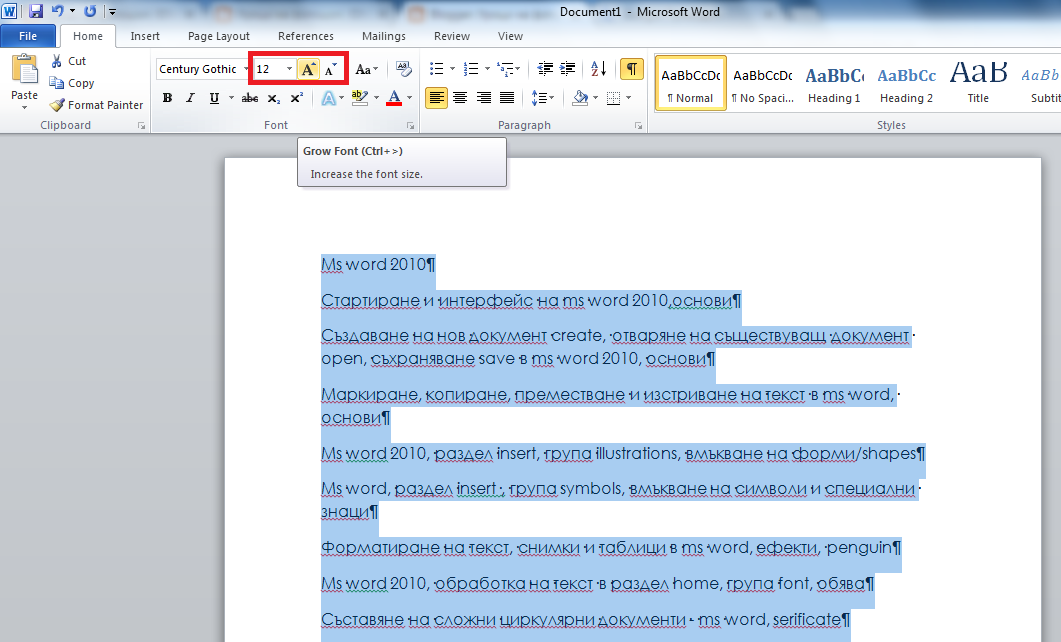Open the Clipboard pane launcher
Image resolution: width=1061 pixels, height=642 pixels.
coord(141,126)
